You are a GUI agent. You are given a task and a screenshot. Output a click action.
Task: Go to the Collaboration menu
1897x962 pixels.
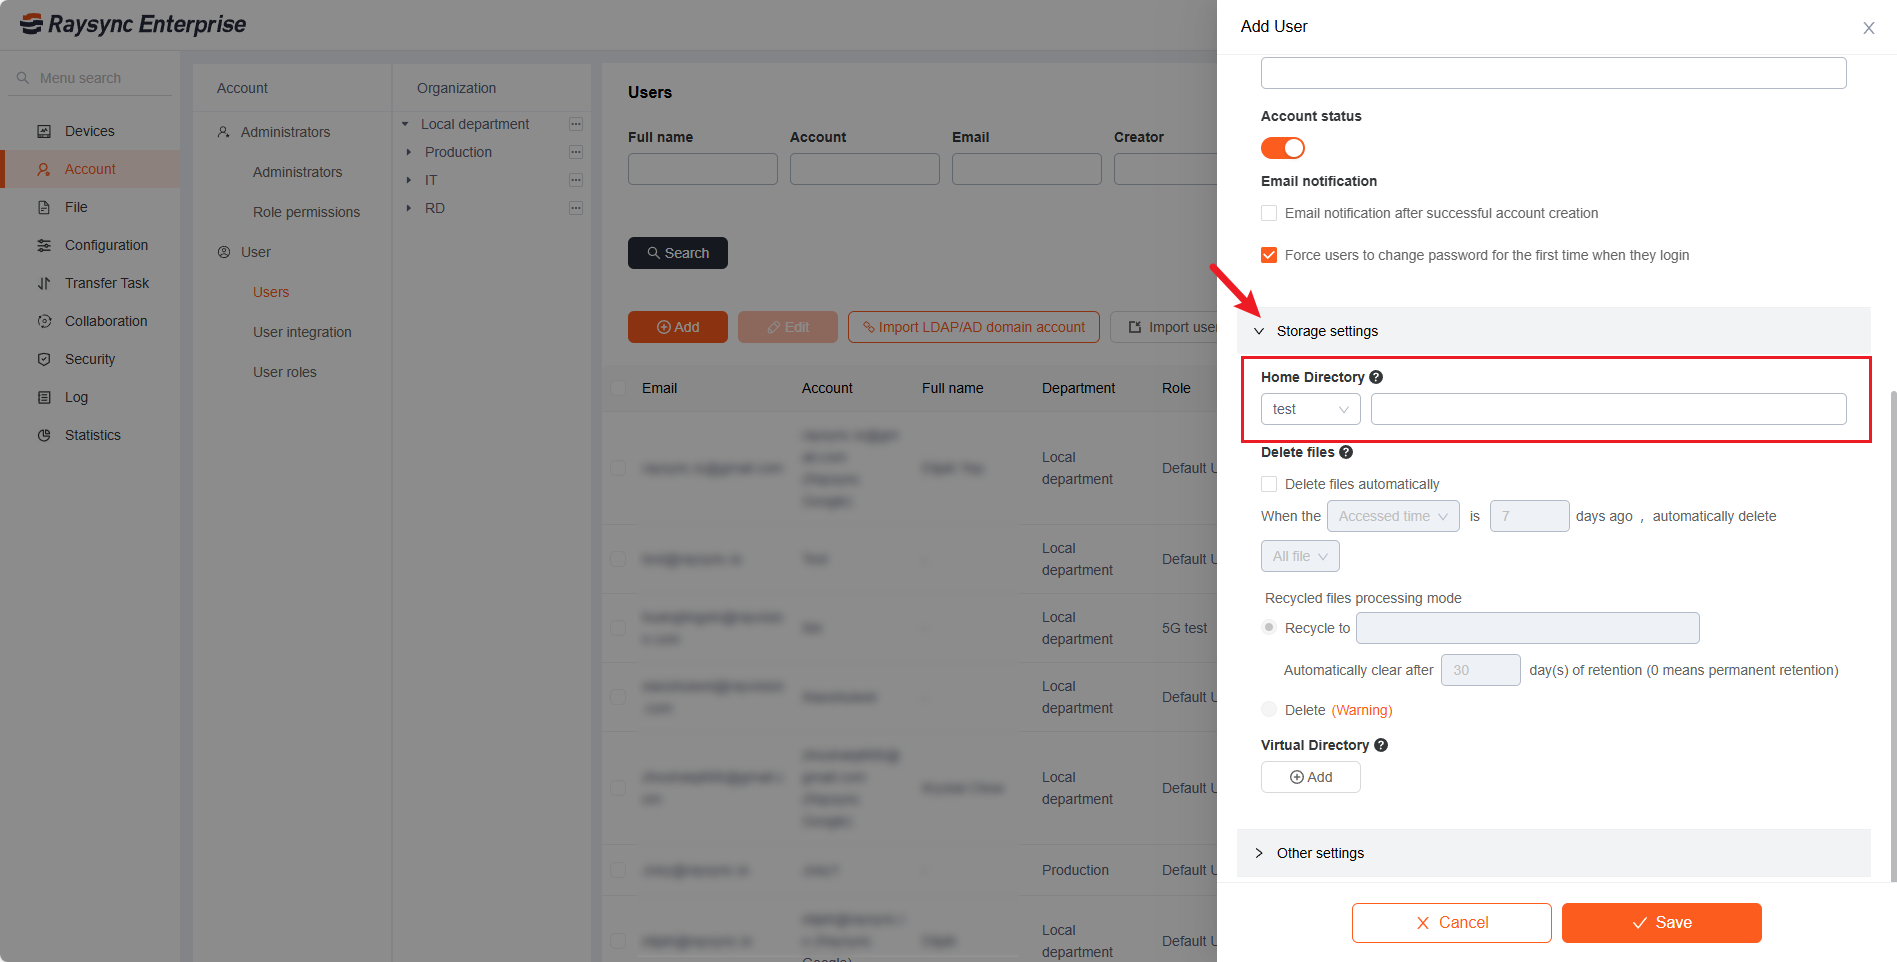point(106,321)
